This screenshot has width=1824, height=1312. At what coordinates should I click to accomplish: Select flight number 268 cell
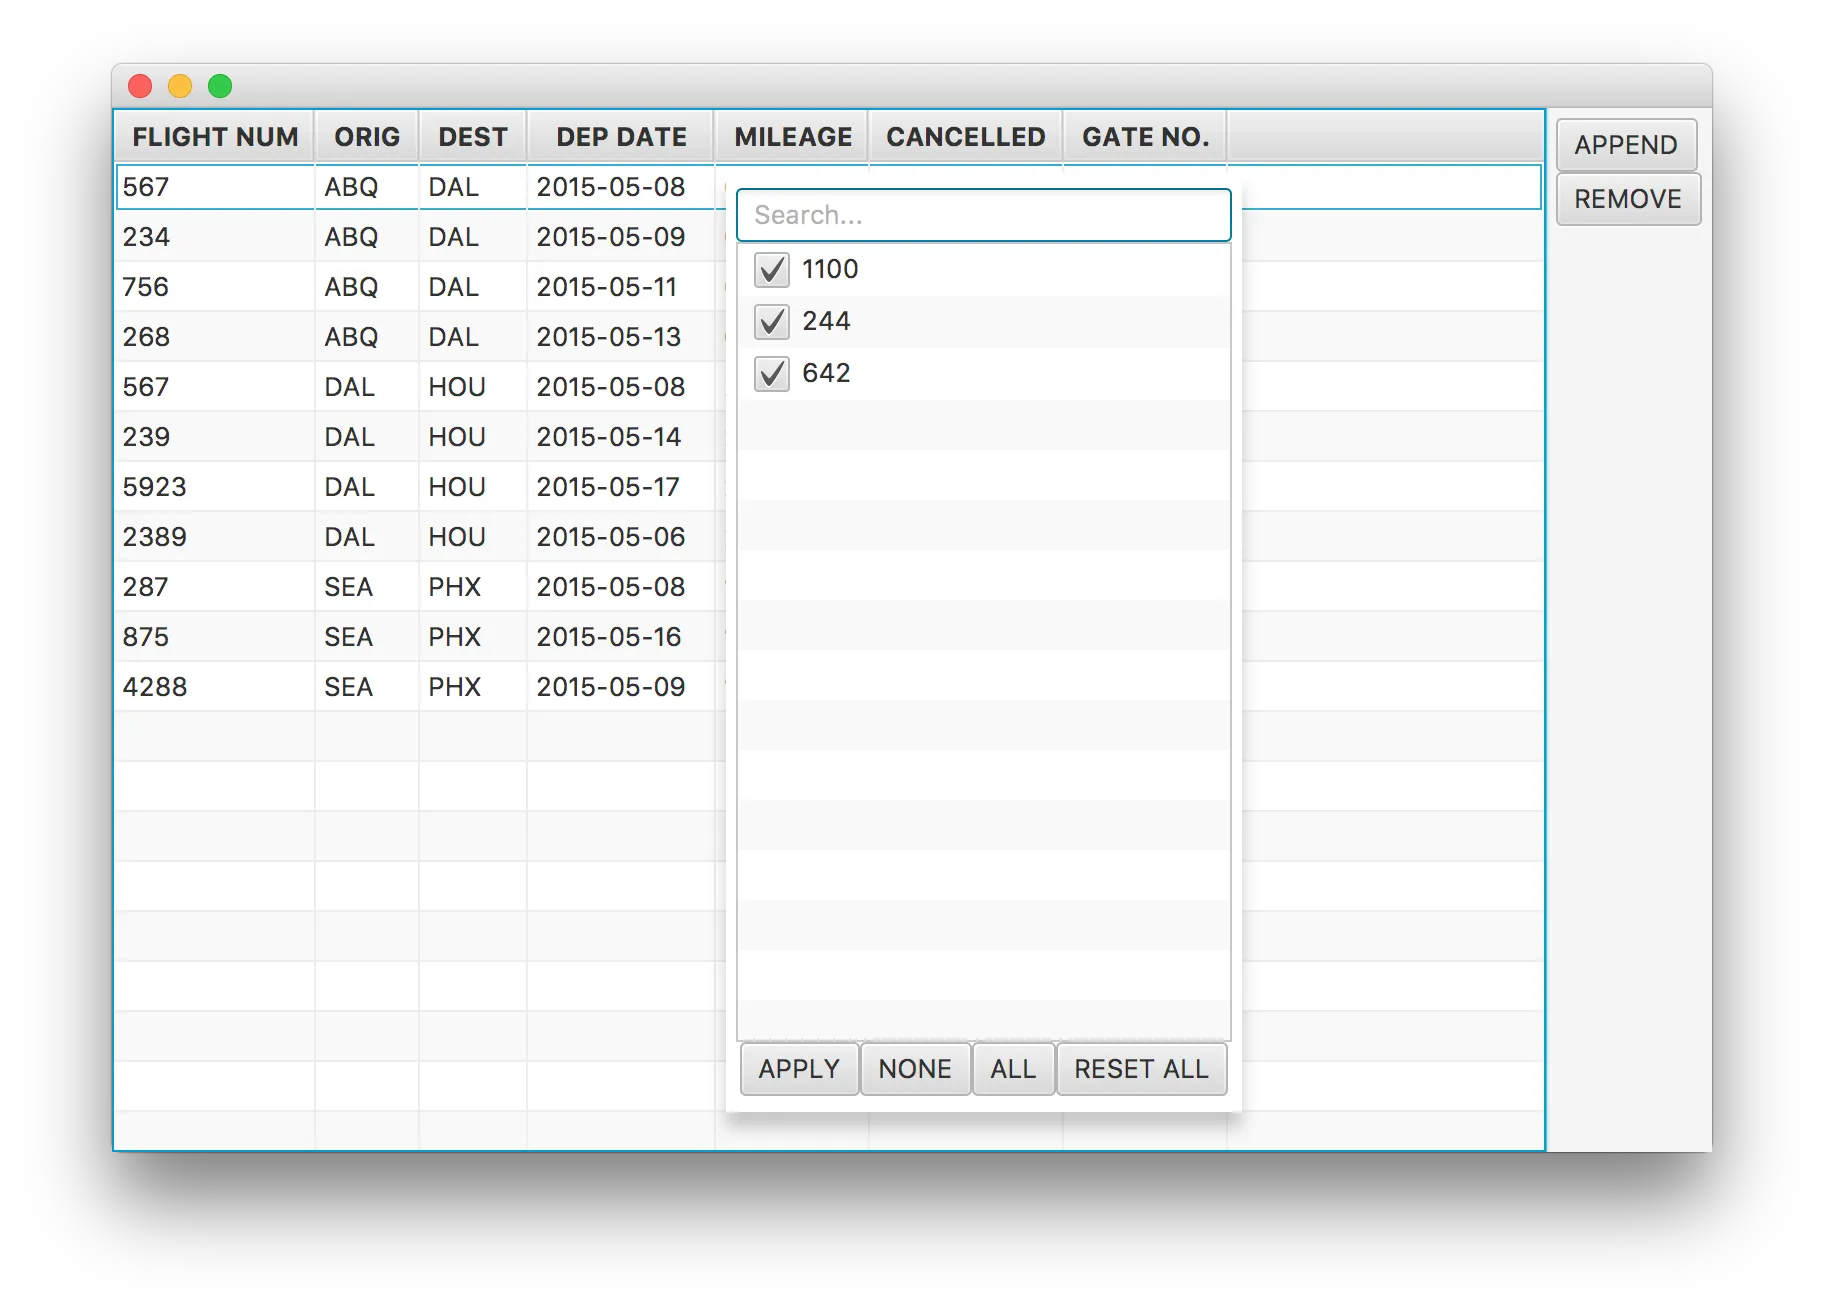pyautogui.click(x=215, y=337)
